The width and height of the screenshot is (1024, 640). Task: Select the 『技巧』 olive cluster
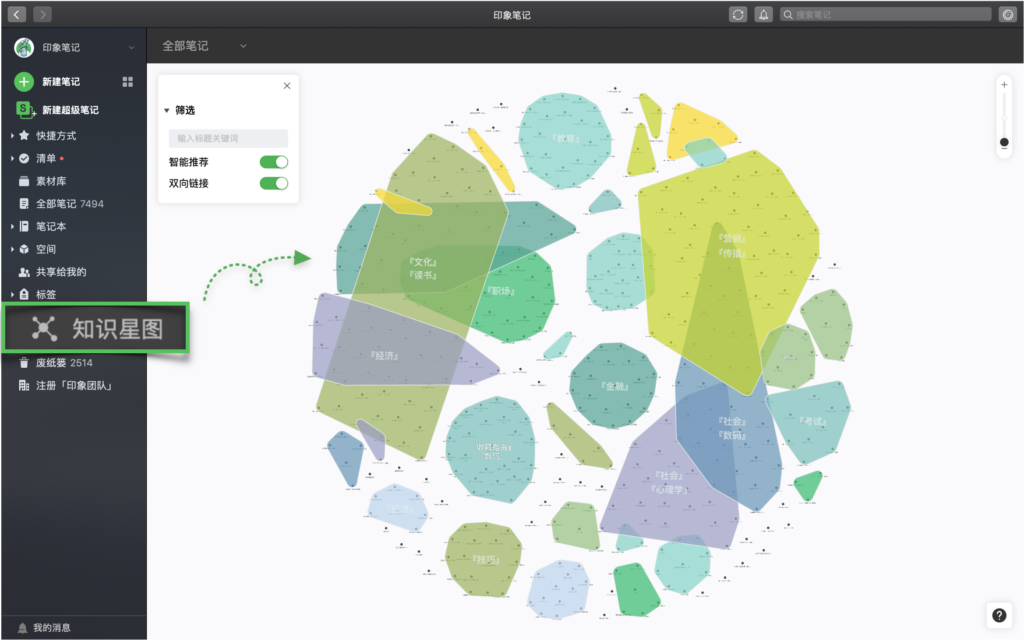485,560
